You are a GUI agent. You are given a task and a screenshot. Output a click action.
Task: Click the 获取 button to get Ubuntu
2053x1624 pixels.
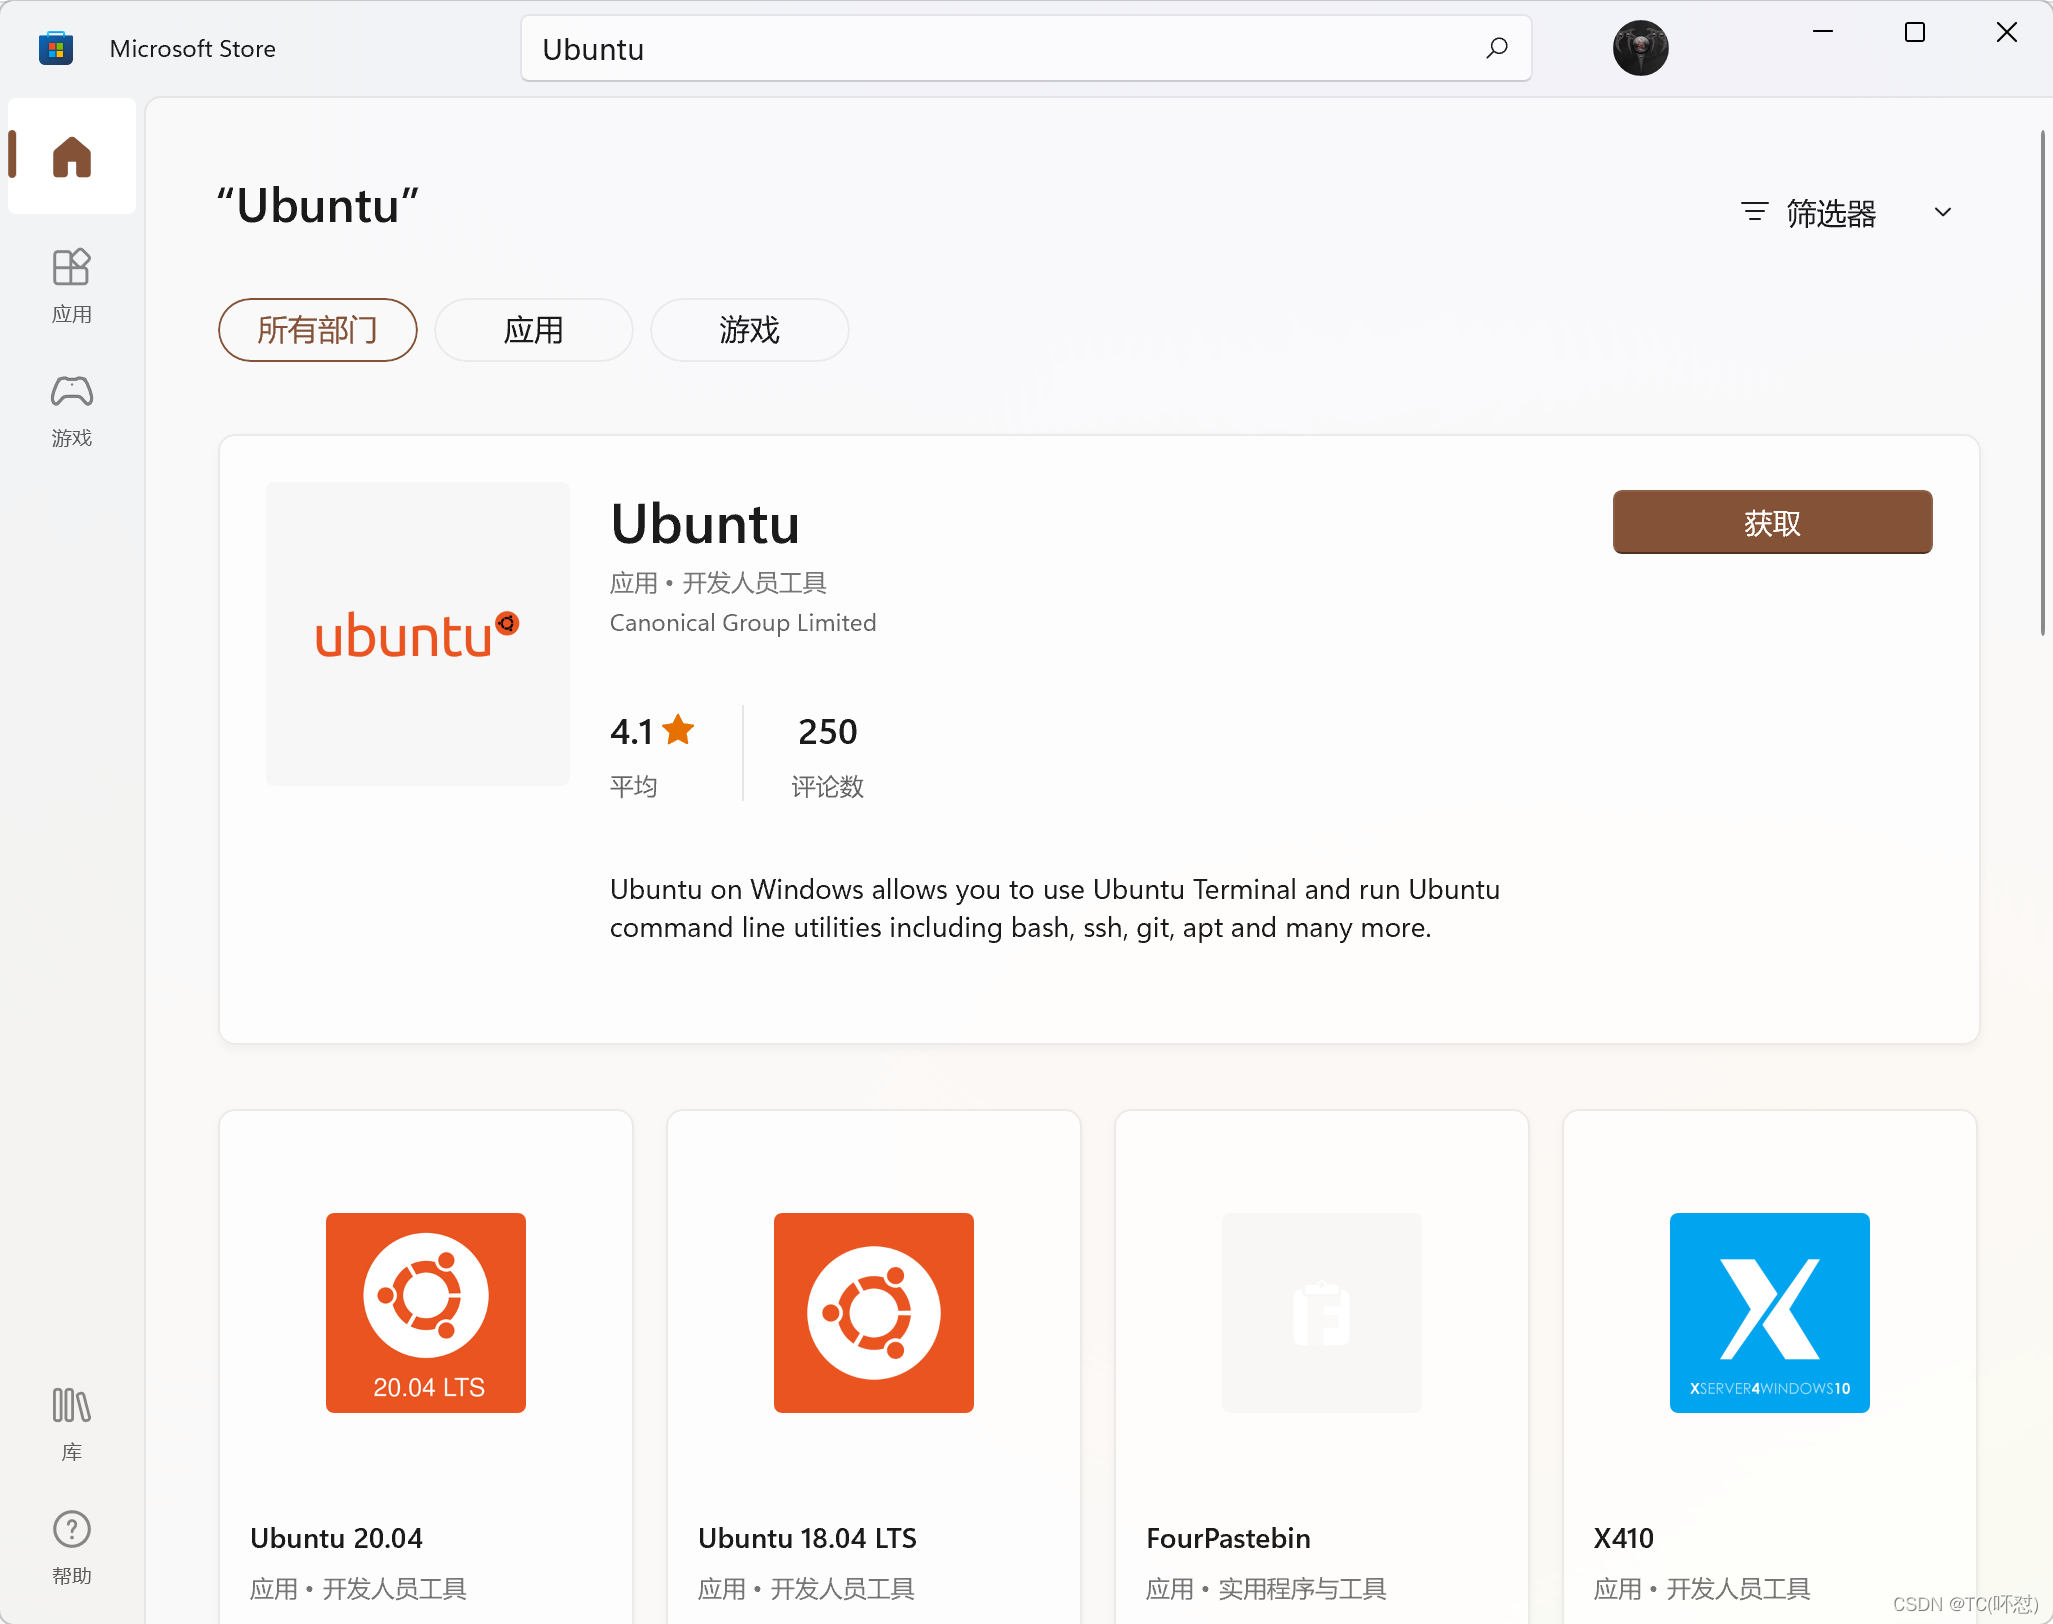click(1771, 521)
